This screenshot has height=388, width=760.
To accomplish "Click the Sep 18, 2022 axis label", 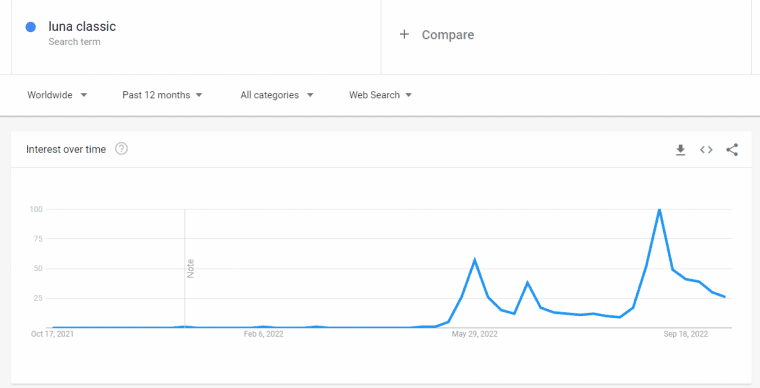I will (685, 334).
